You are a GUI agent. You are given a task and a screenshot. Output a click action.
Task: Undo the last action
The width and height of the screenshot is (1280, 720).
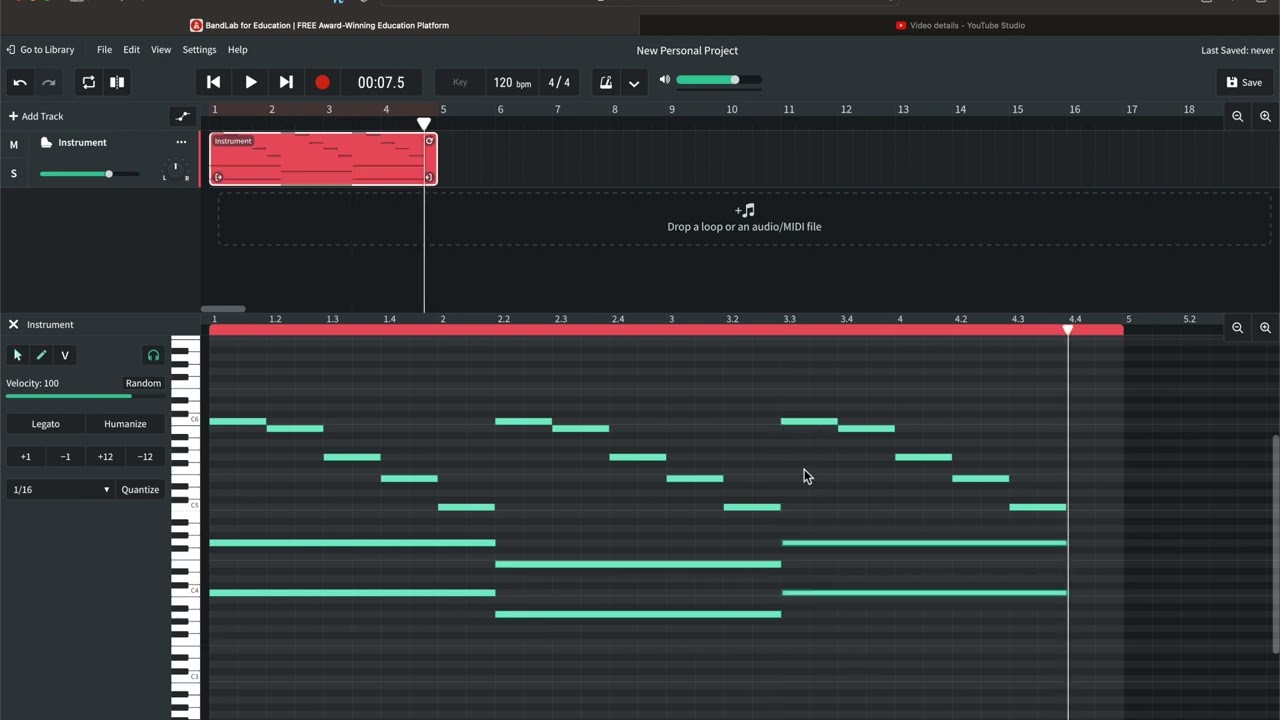(x=20, y=82)
